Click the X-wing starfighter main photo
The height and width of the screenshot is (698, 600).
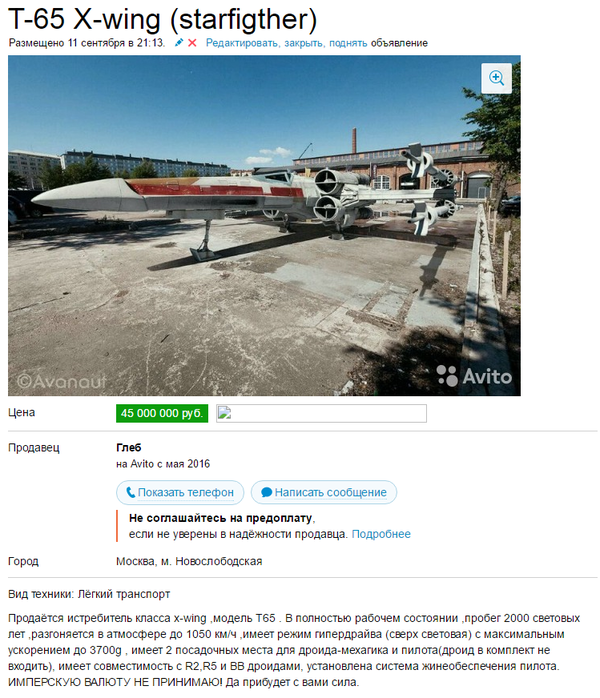click(264, 225)
